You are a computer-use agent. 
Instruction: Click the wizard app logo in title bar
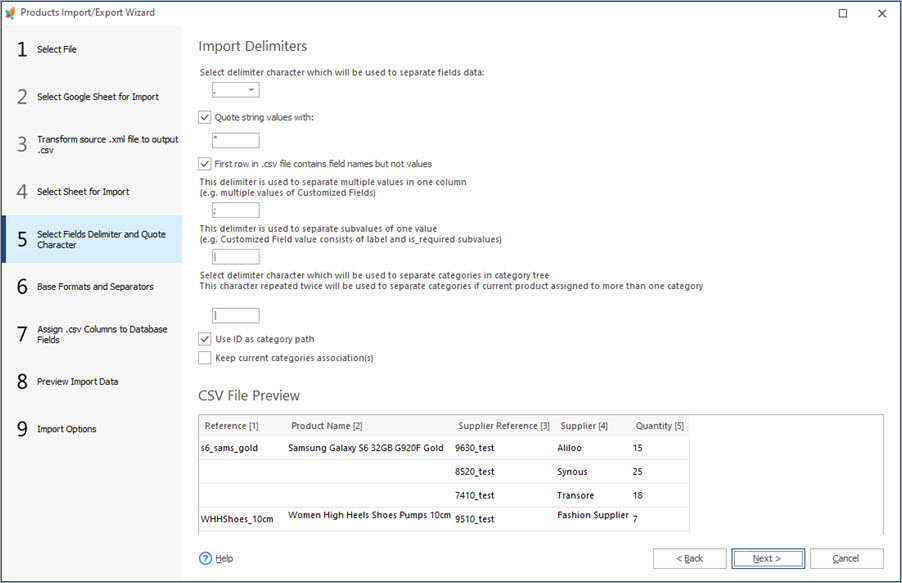[10, 13]
